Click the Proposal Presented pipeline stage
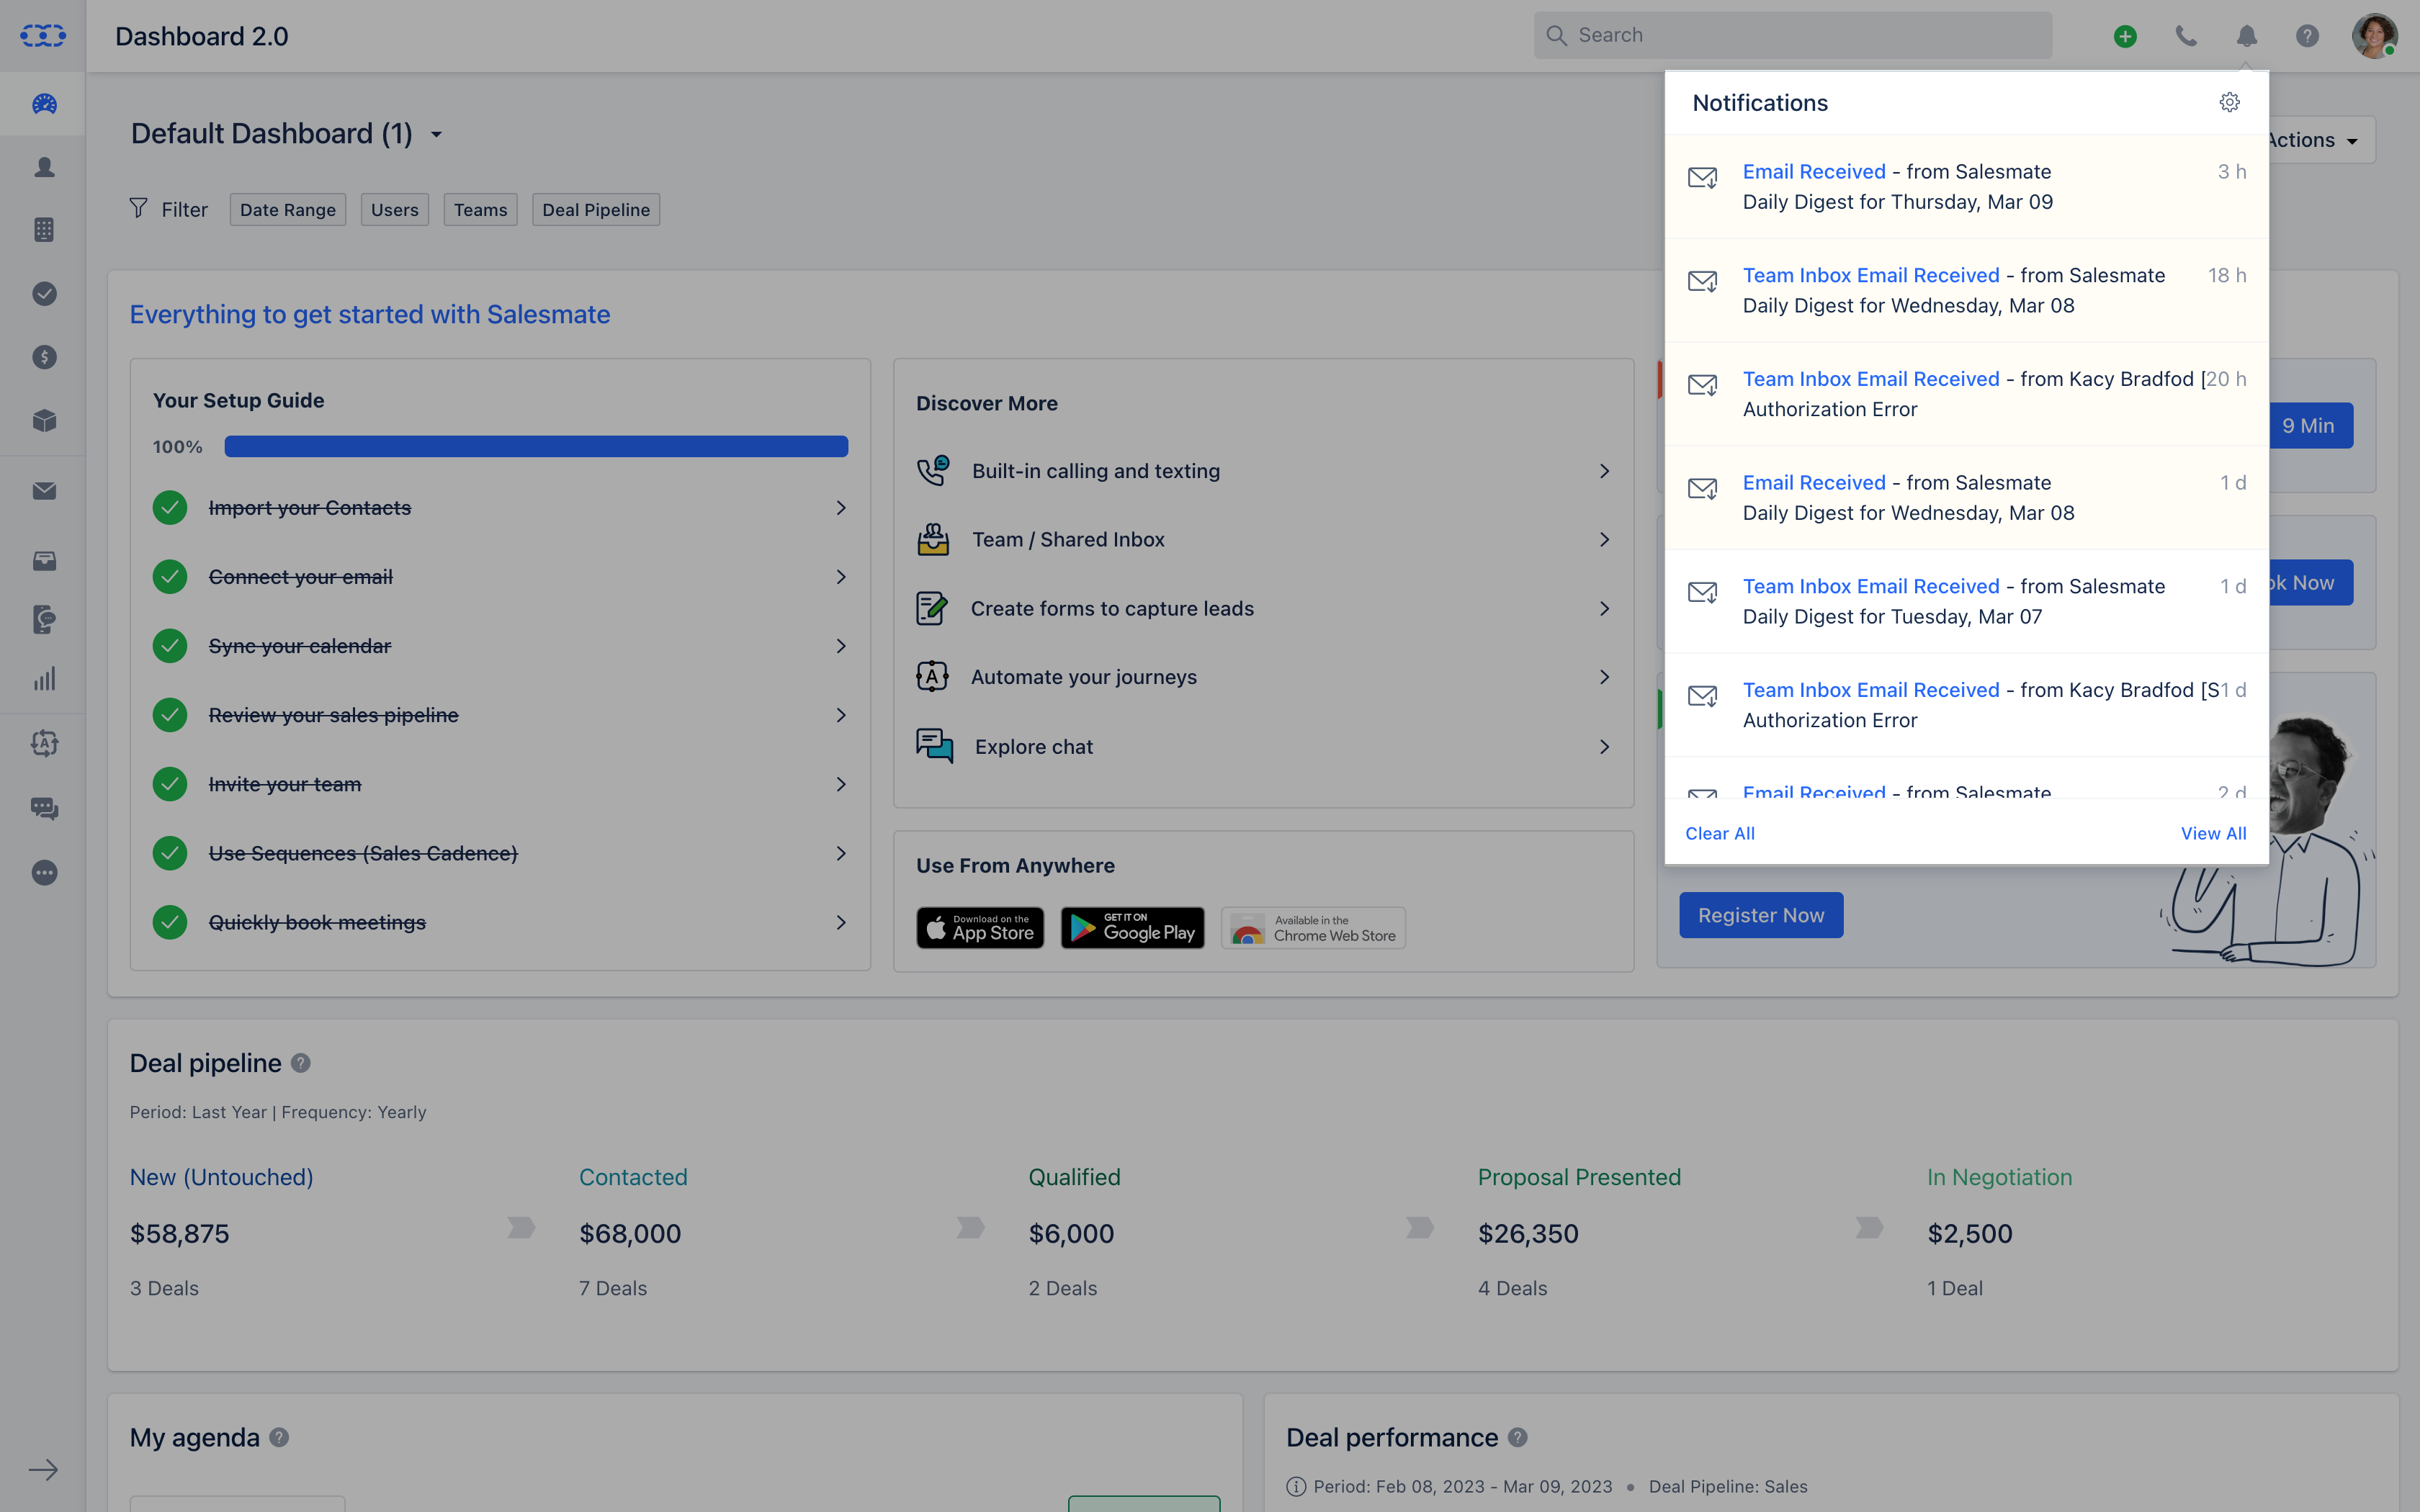This screenshot has width=2420, height=1512. click(x=1579, y=1177)
